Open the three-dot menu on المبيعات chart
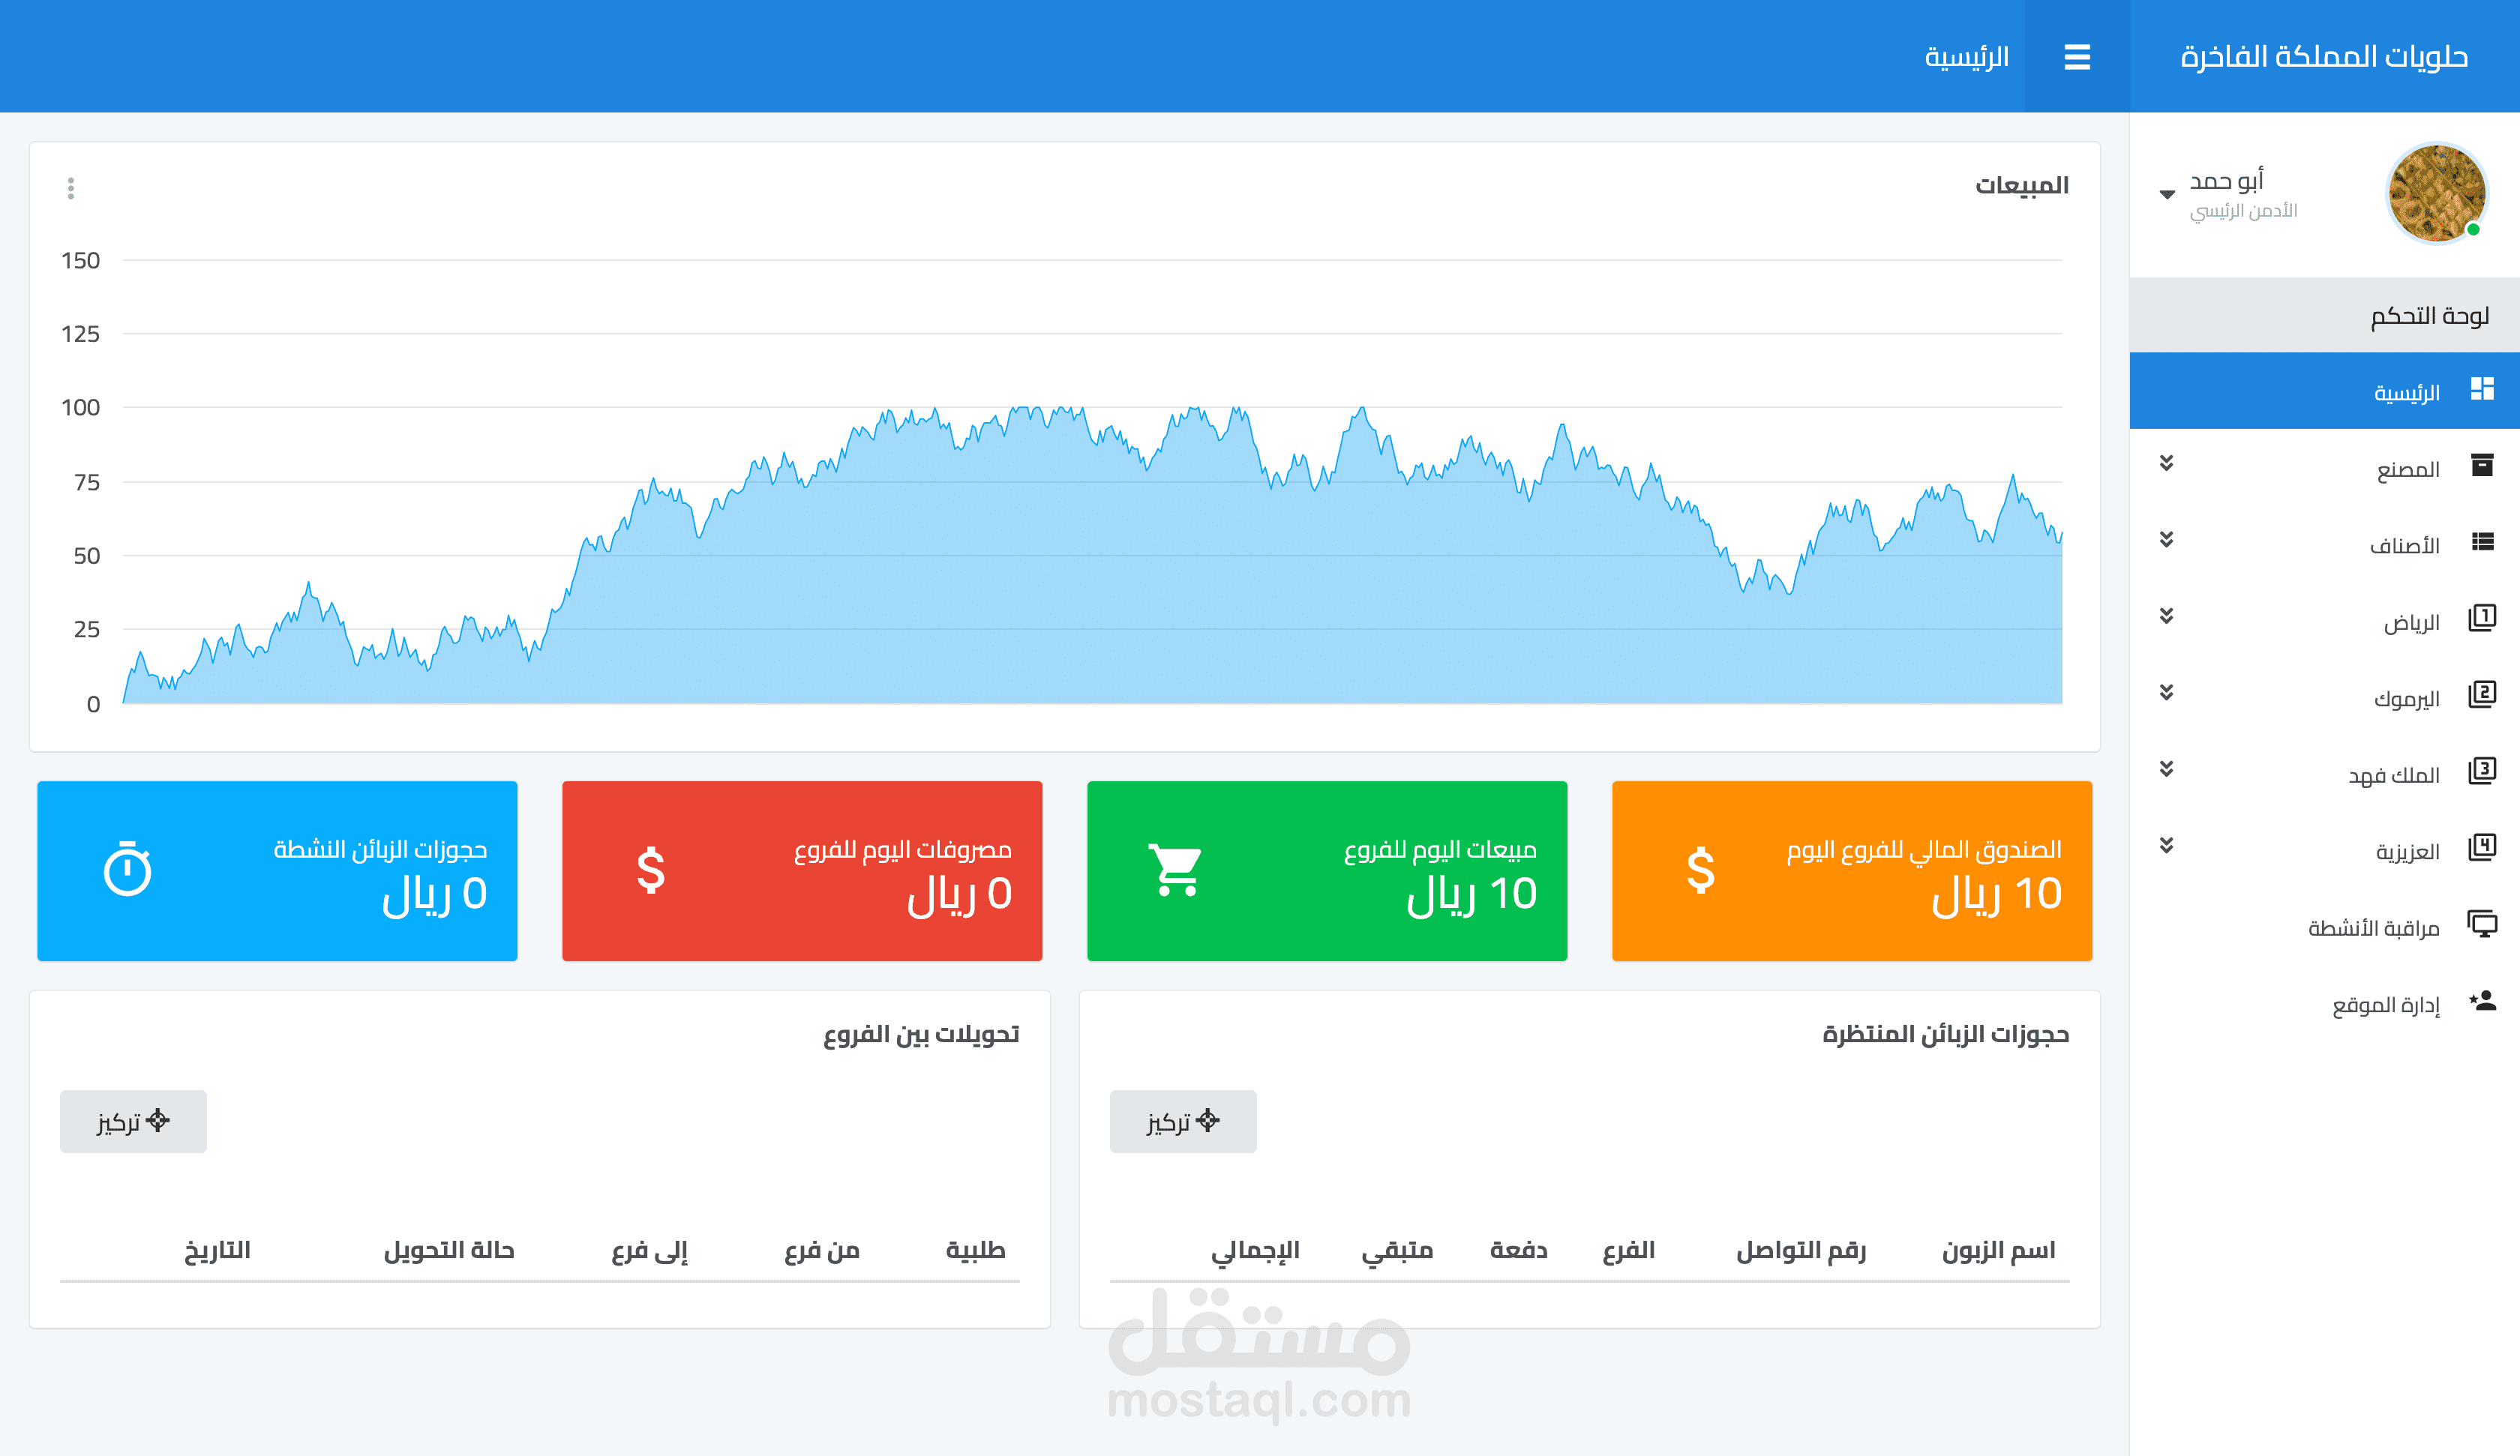Image resolution: width=2520 pixels, height=1456 pixels. [71, 188]
